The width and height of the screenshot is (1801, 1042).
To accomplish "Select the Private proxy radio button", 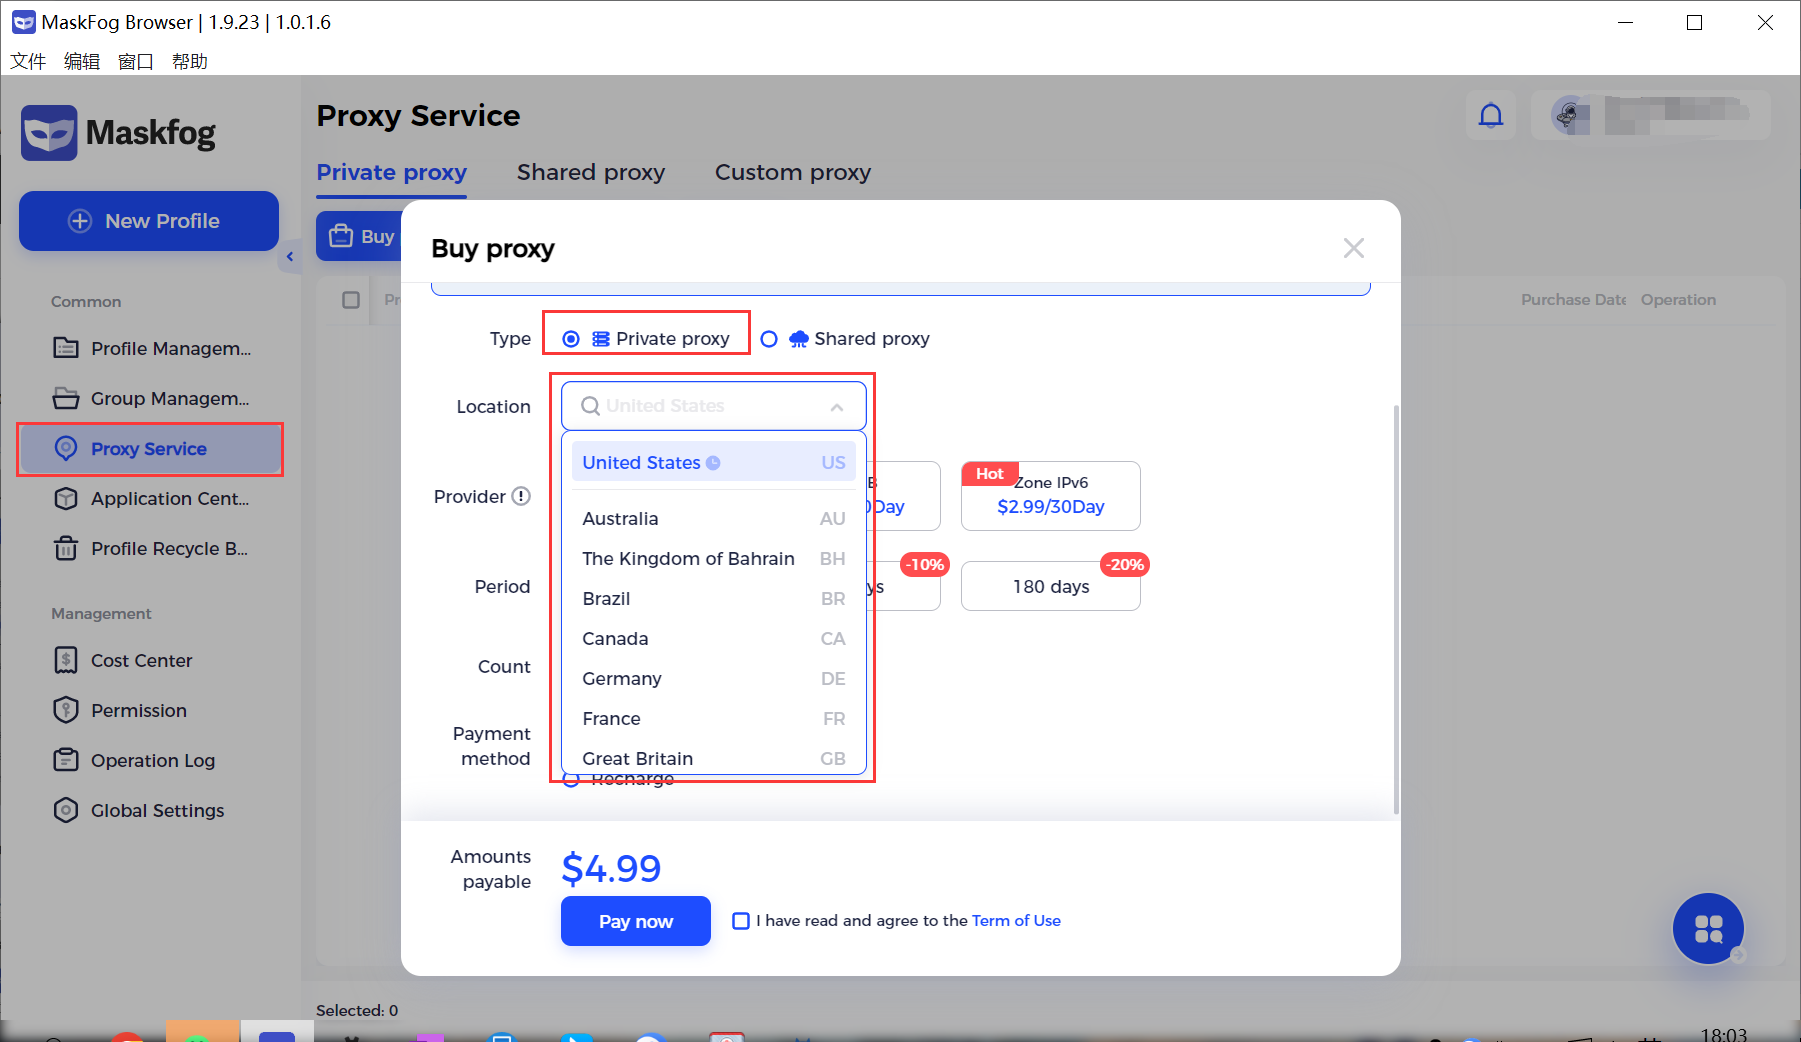I will pos(571,339).
